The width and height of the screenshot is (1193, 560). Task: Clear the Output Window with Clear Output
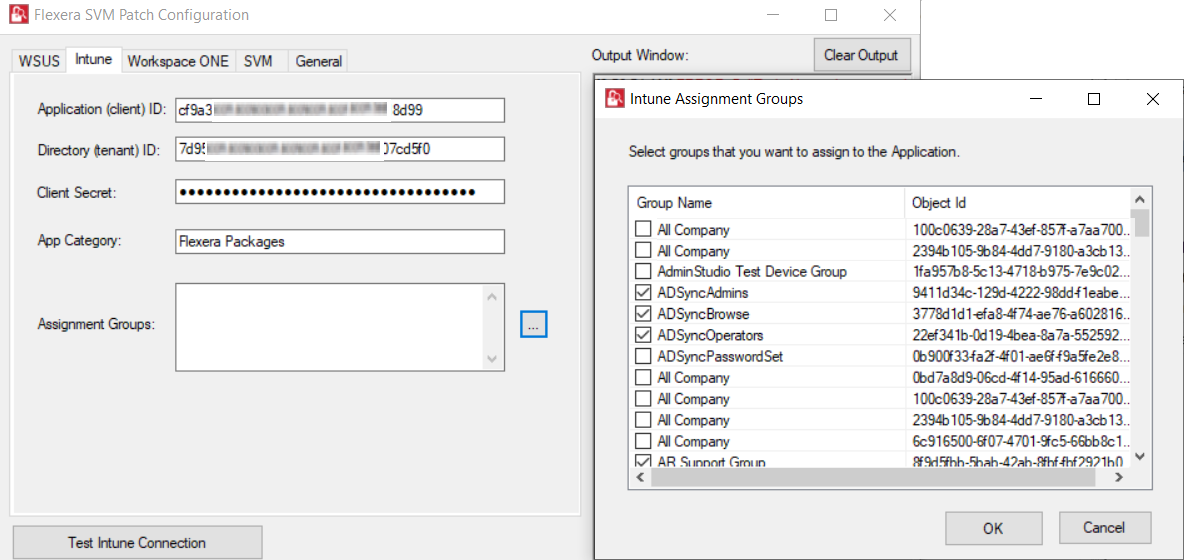coord(861,56)
